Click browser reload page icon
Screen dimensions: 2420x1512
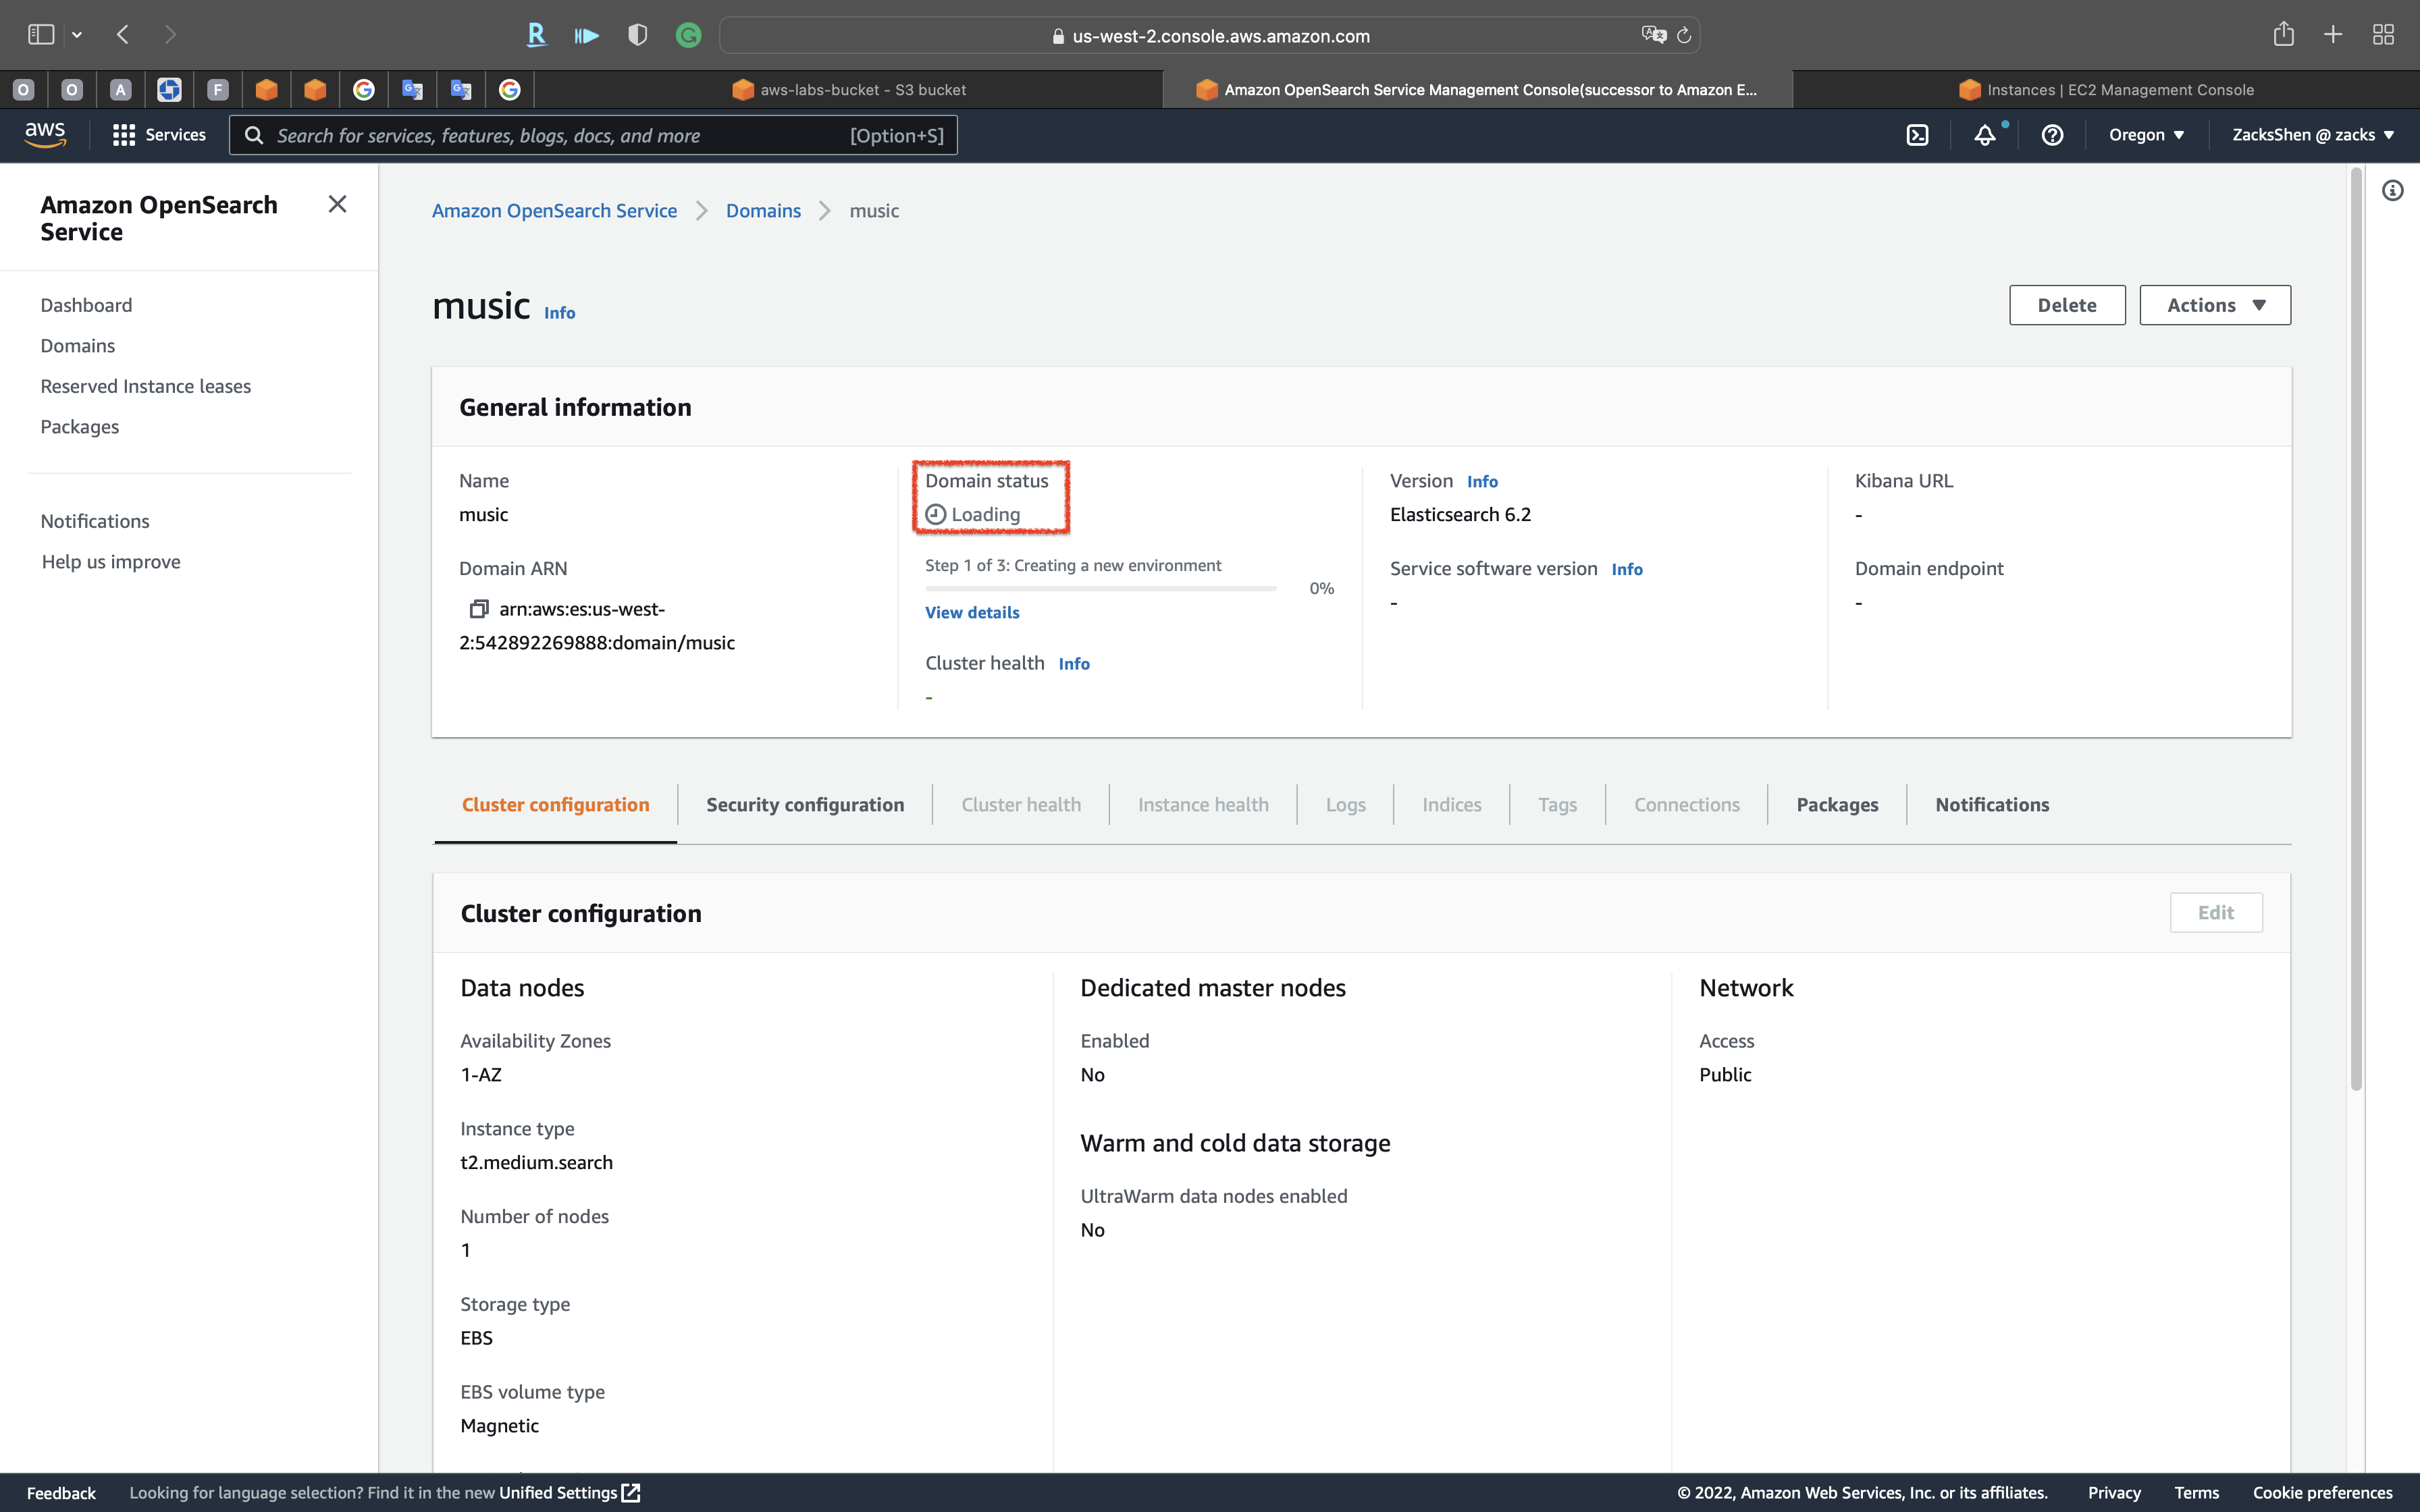1684,36
